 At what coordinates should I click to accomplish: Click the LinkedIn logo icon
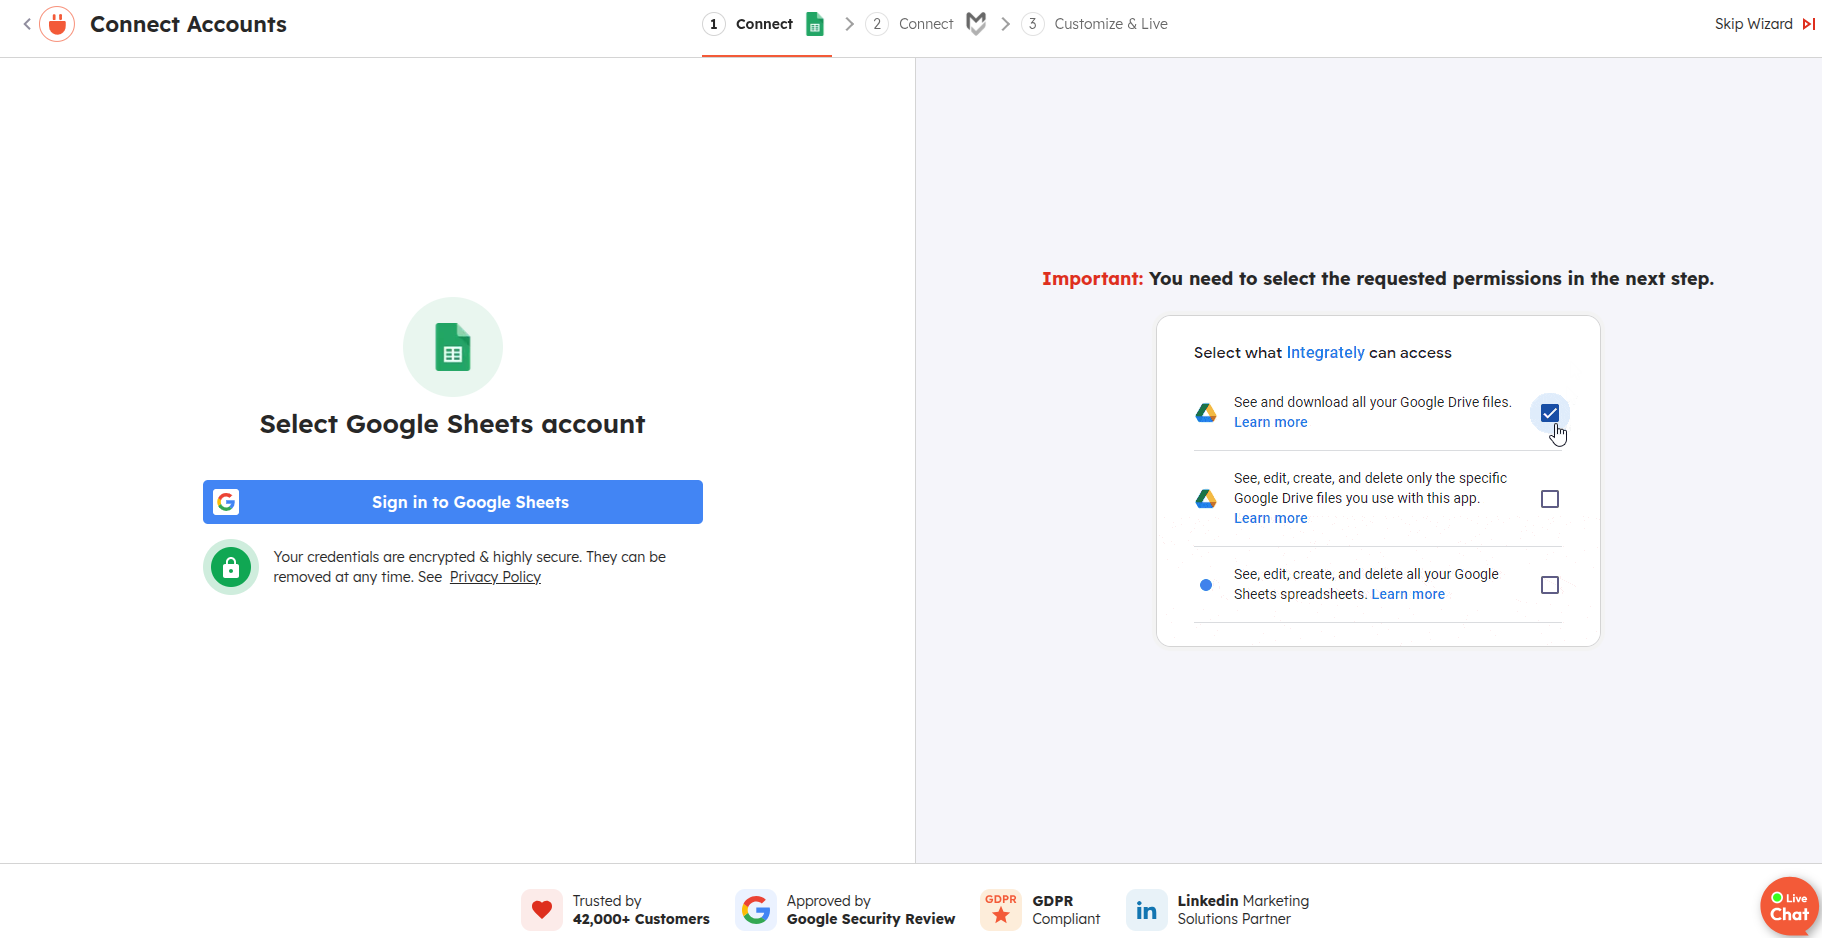1147,910
